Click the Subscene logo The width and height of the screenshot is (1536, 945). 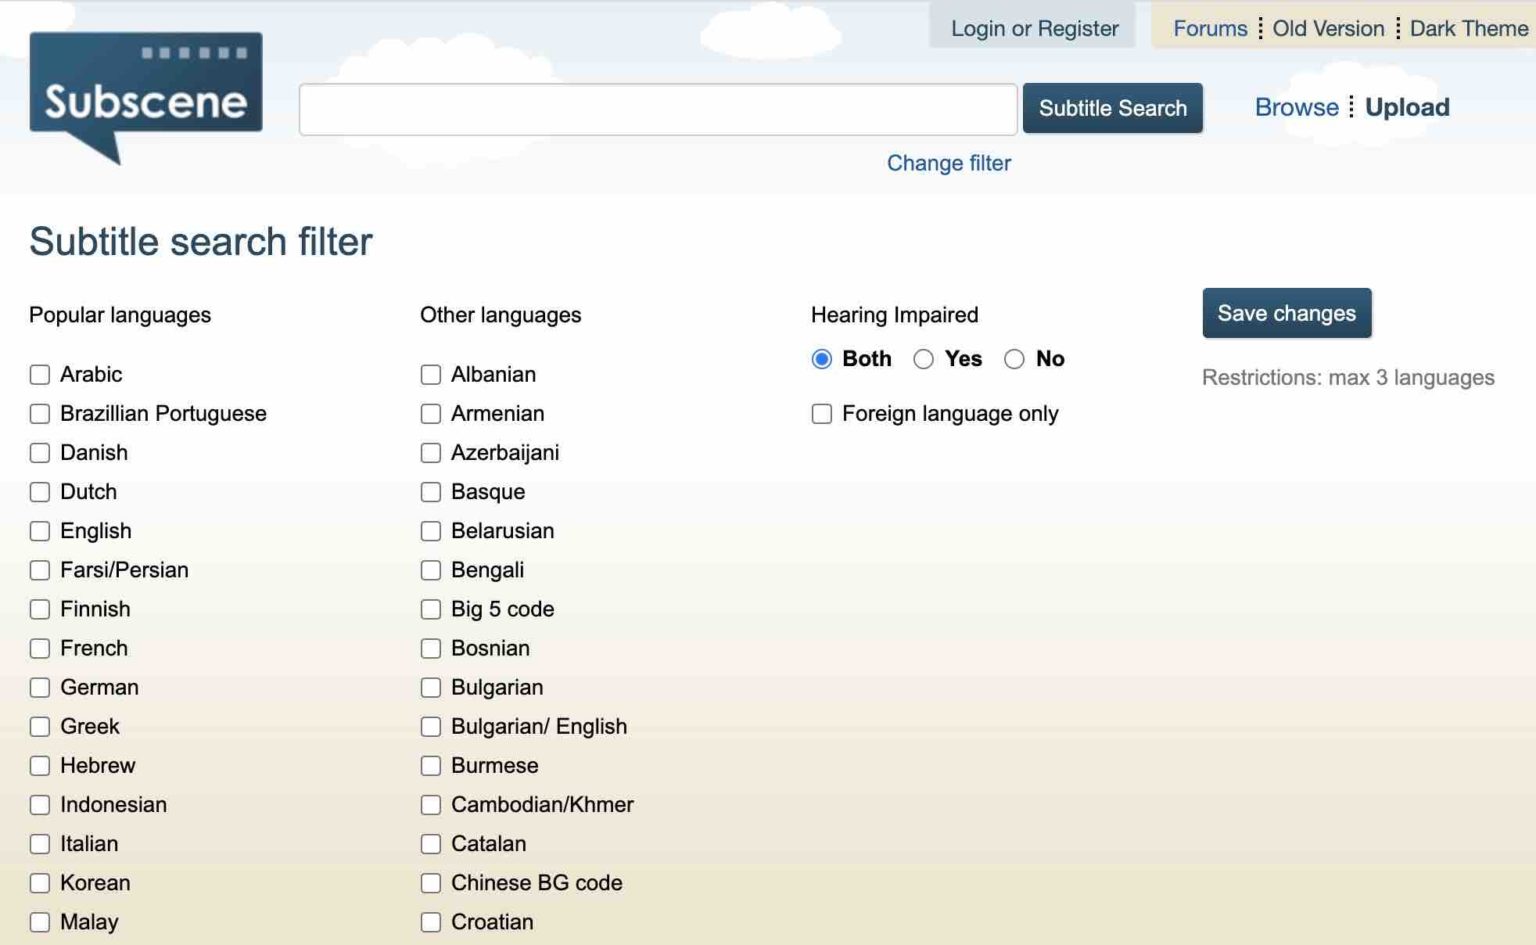pyautogui.click(x=146, y=97)
